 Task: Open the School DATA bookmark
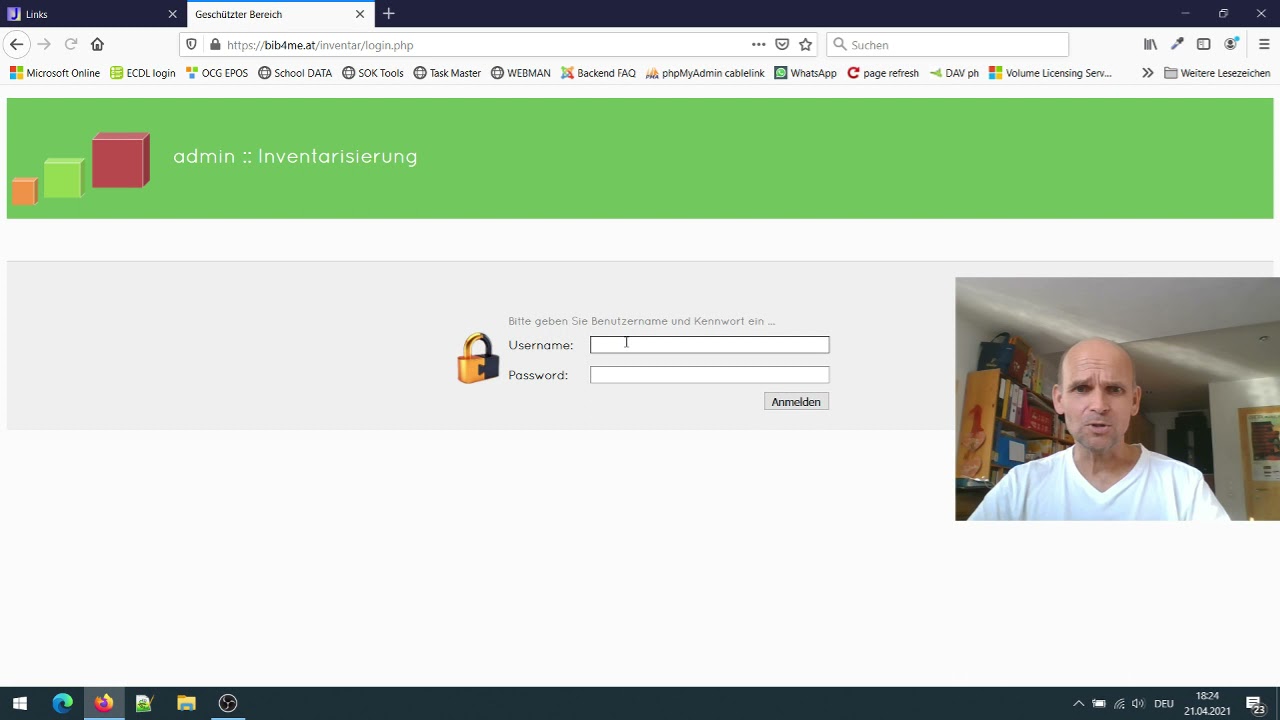295,73
